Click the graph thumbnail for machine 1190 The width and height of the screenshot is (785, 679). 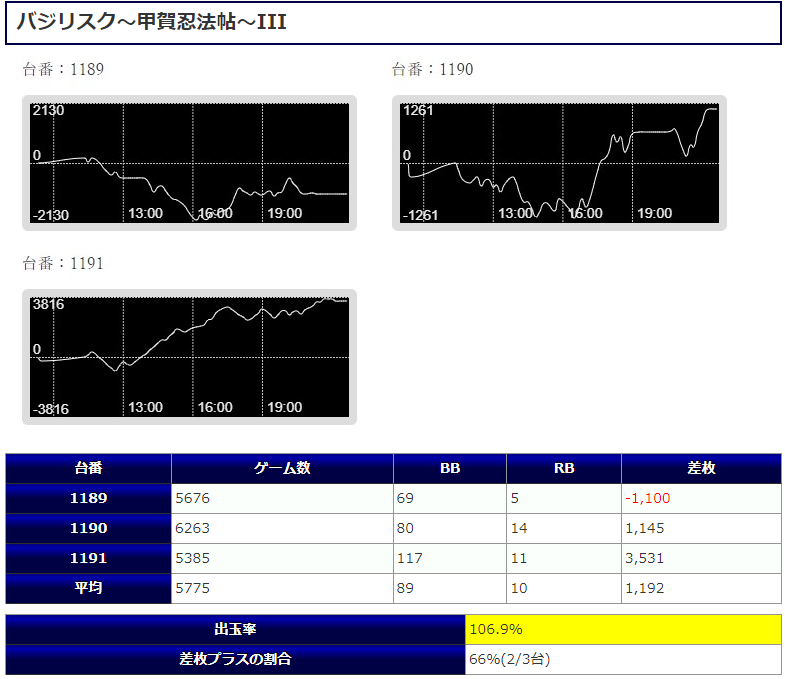[559, 163]
